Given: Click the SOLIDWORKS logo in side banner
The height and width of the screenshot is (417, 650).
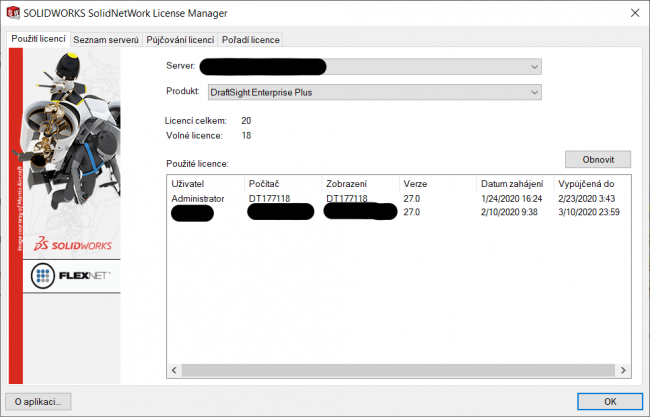Looking at the screenshot, I should (x=66, y=244).
